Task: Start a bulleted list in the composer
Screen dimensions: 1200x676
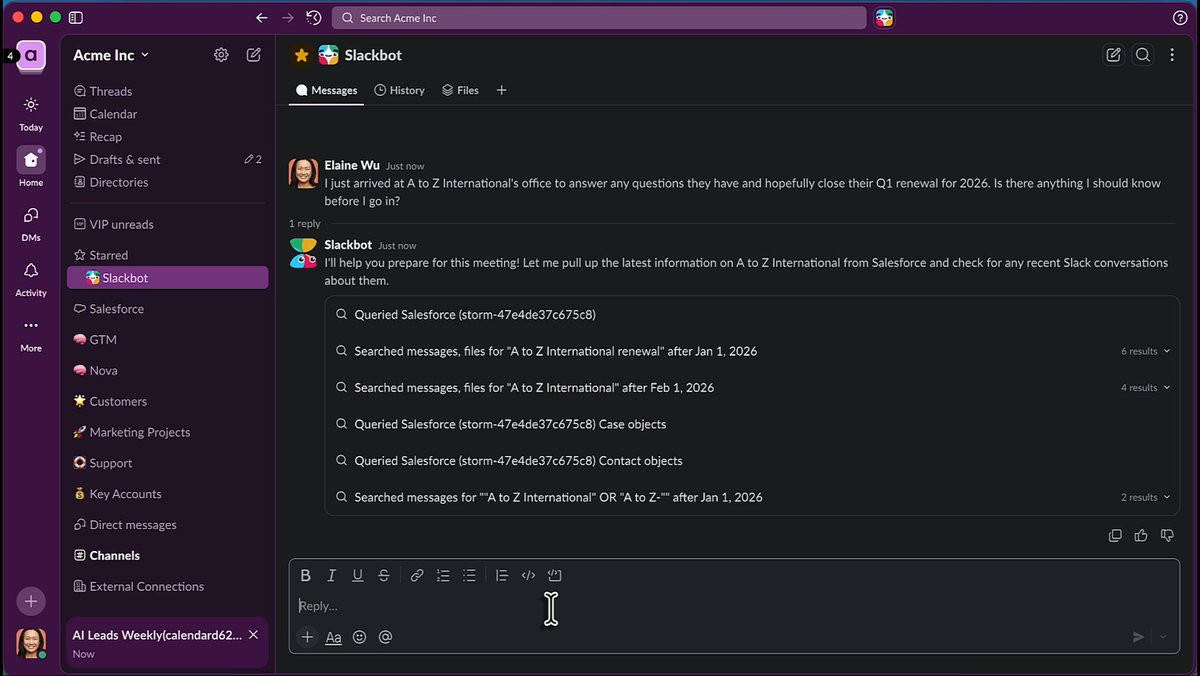Action: click(469, 575)
